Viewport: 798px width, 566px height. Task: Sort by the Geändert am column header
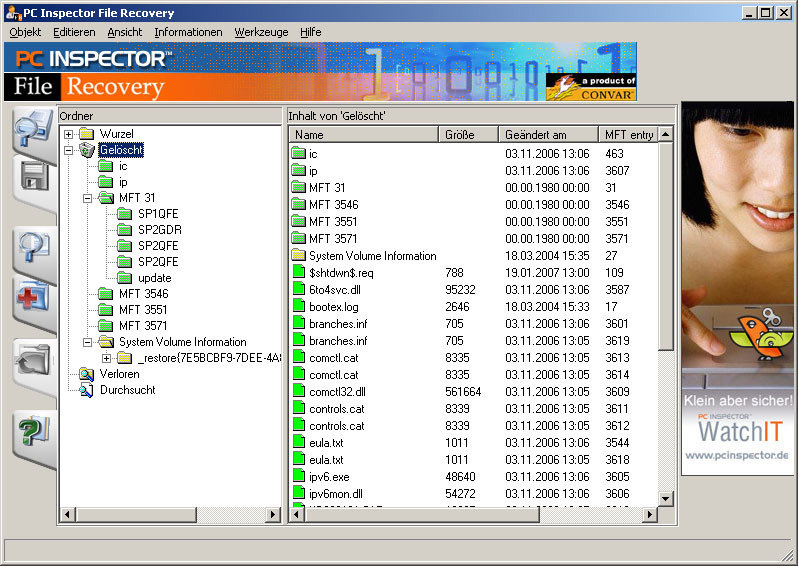(548, 134)
